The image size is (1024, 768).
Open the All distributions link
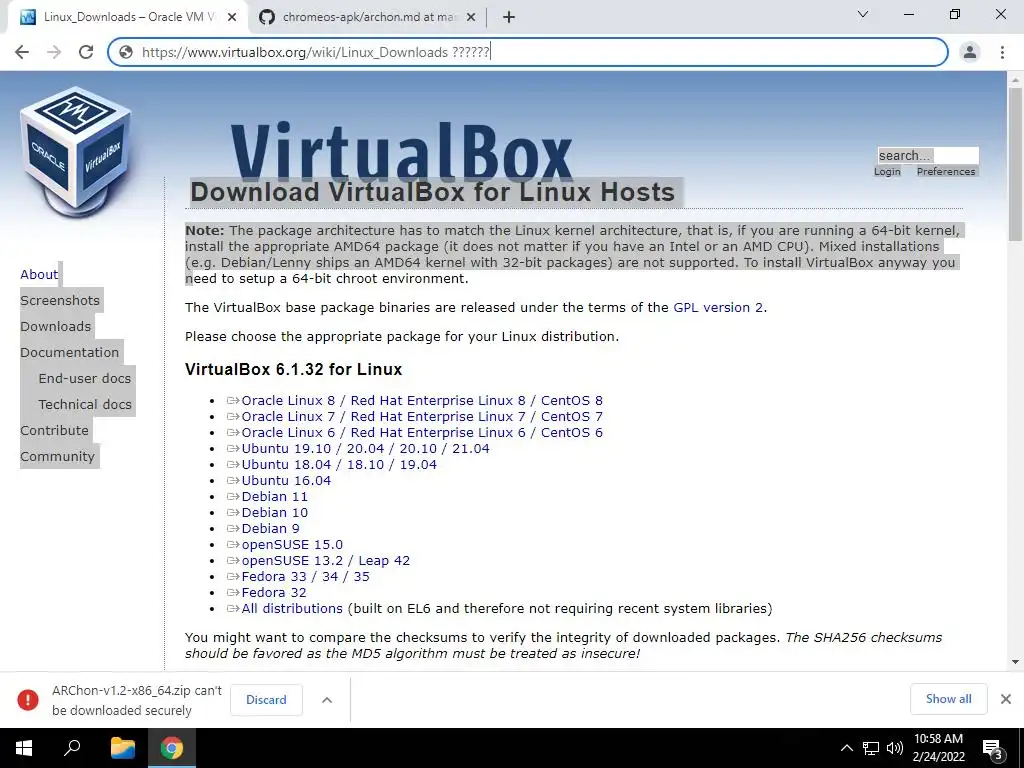(292, 609)
